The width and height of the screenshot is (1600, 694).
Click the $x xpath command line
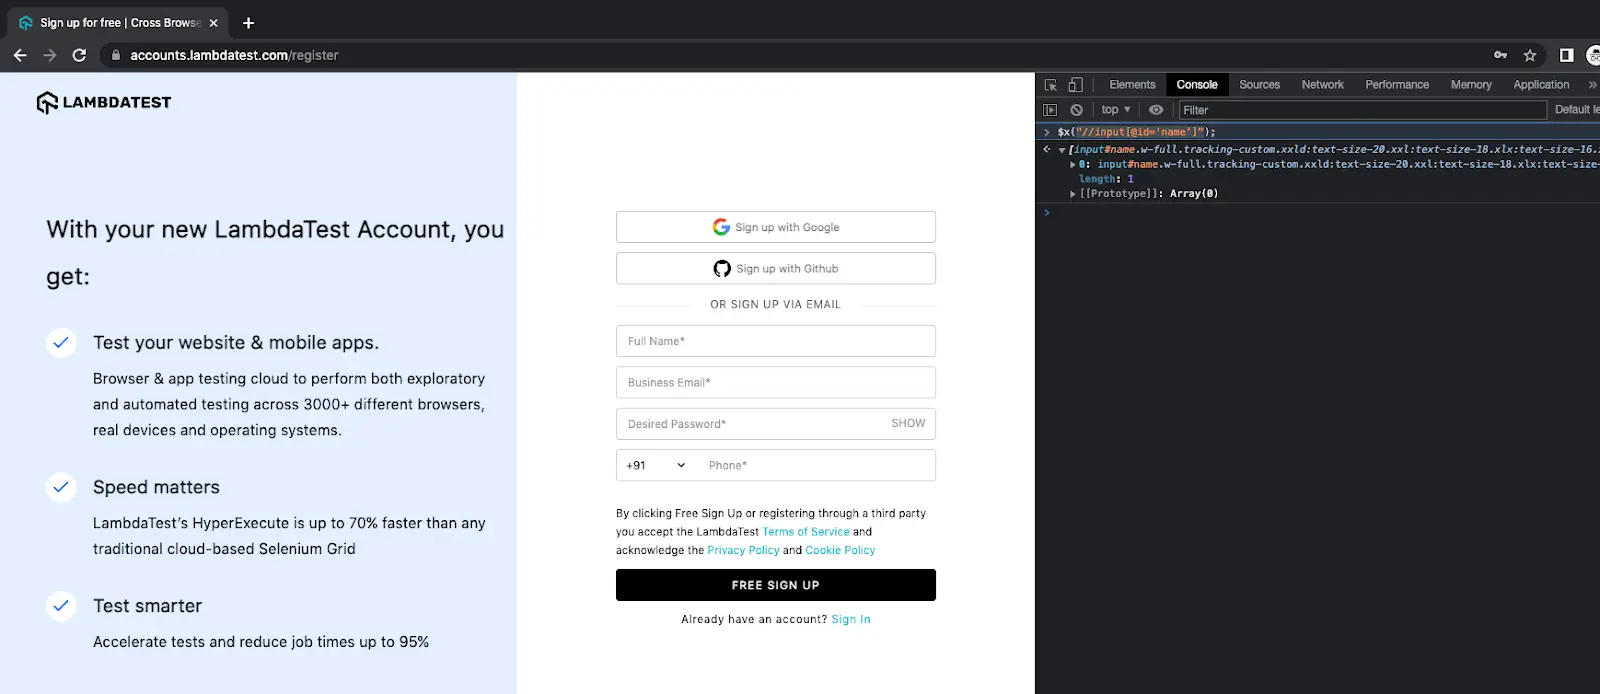[x=1137, y=132]
